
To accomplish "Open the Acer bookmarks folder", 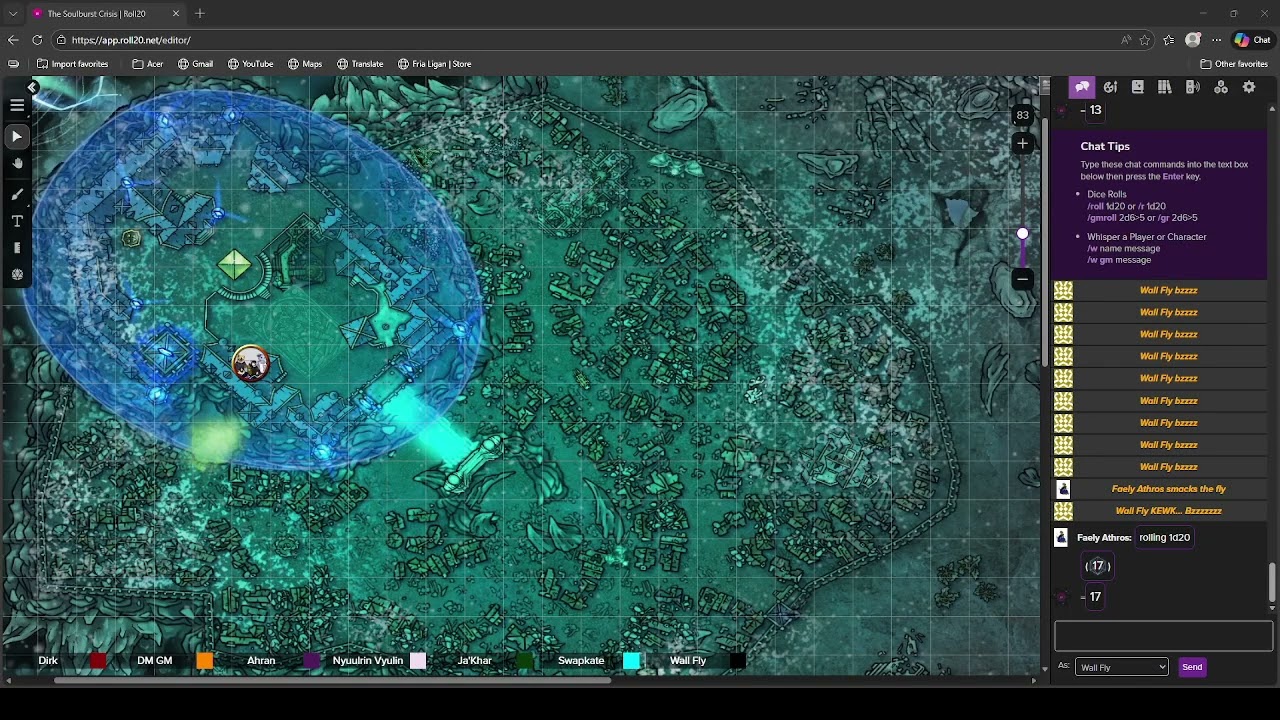I will [x=147, y=64].
